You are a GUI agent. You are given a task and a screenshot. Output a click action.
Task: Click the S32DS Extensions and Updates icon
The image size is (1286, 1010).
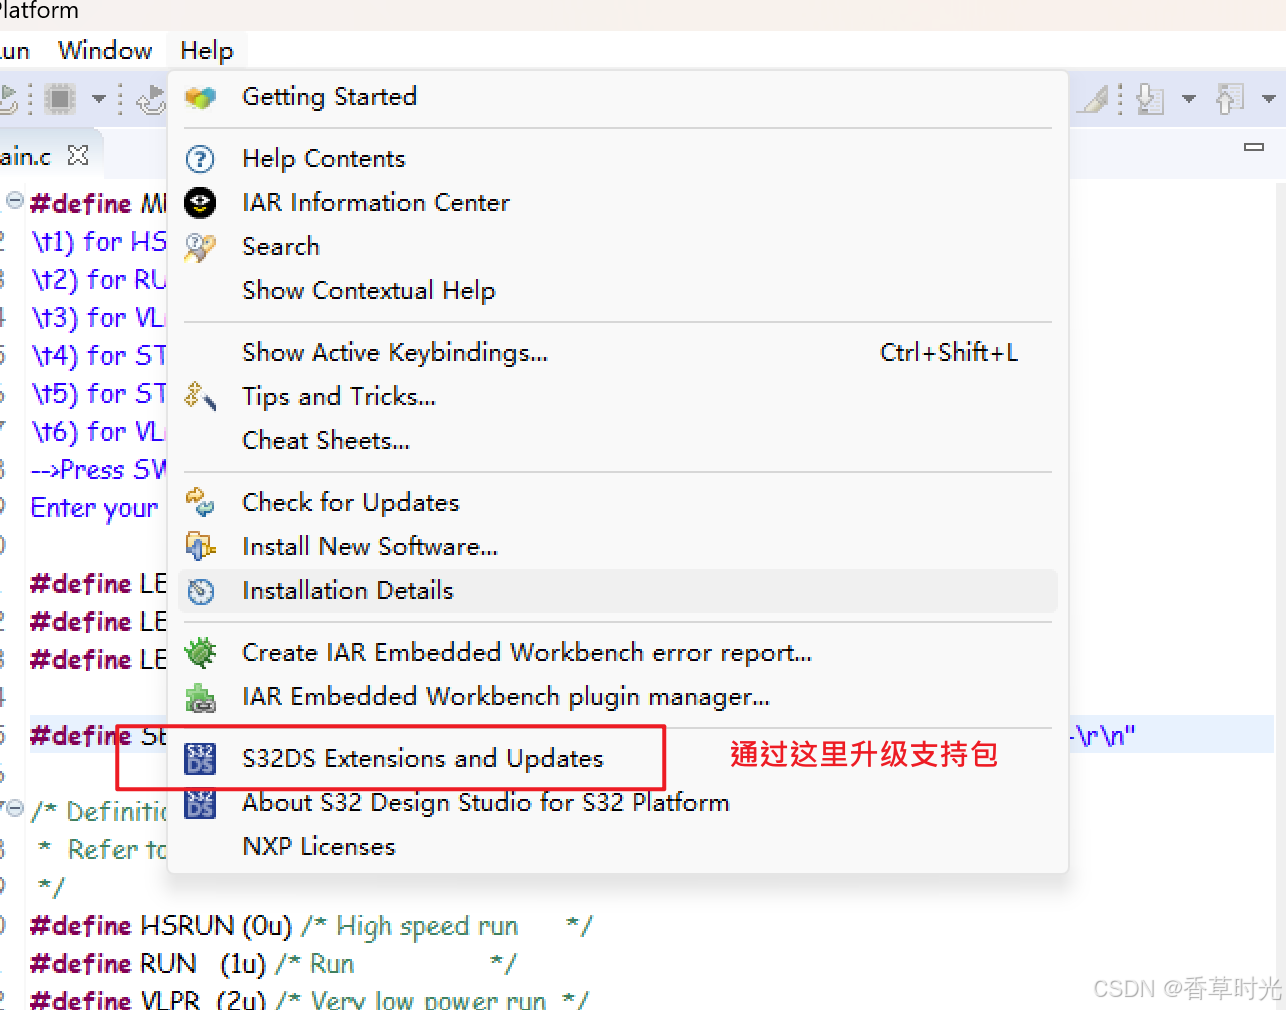coord(200,759)
